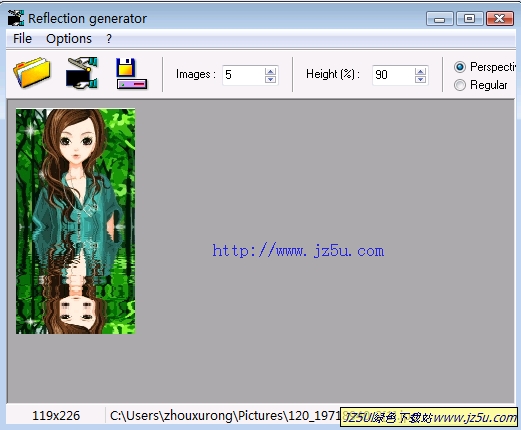
Task: Click the 119x226 size in status bar
Action: 56,416
